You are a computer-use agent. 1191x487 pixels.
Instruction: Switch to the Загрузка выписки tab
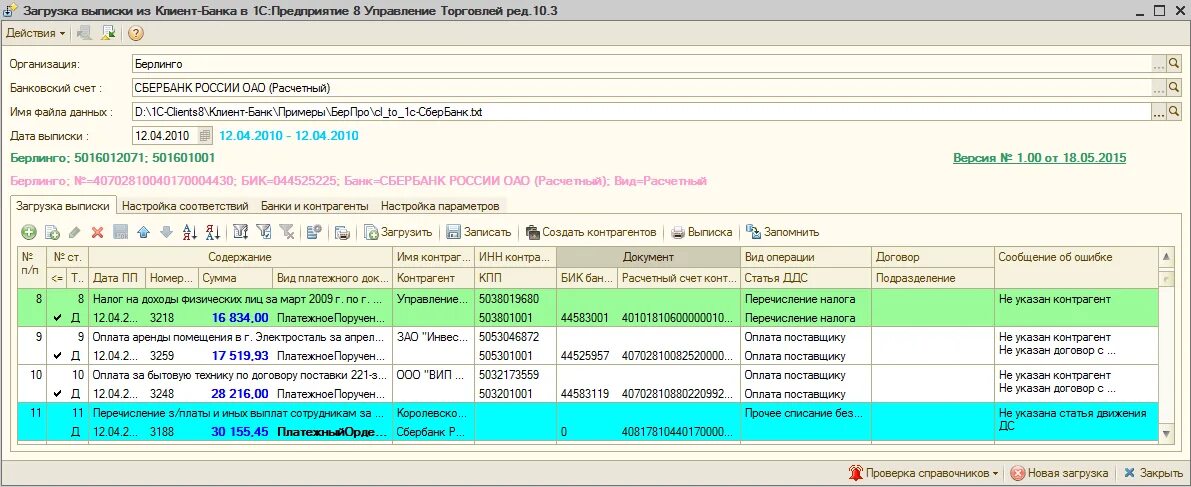62,206
